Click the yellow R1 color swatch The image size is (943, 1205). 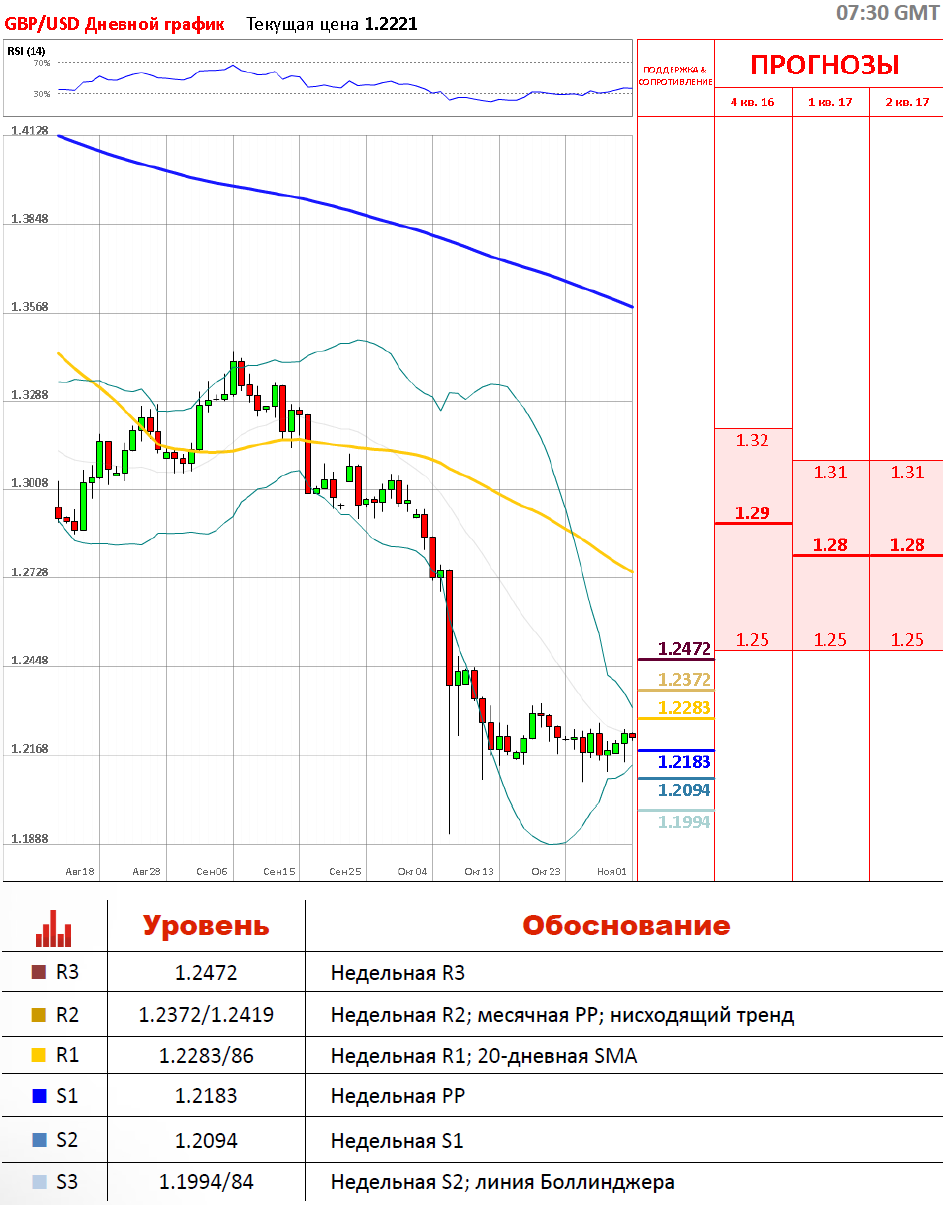click(39, 1055)
